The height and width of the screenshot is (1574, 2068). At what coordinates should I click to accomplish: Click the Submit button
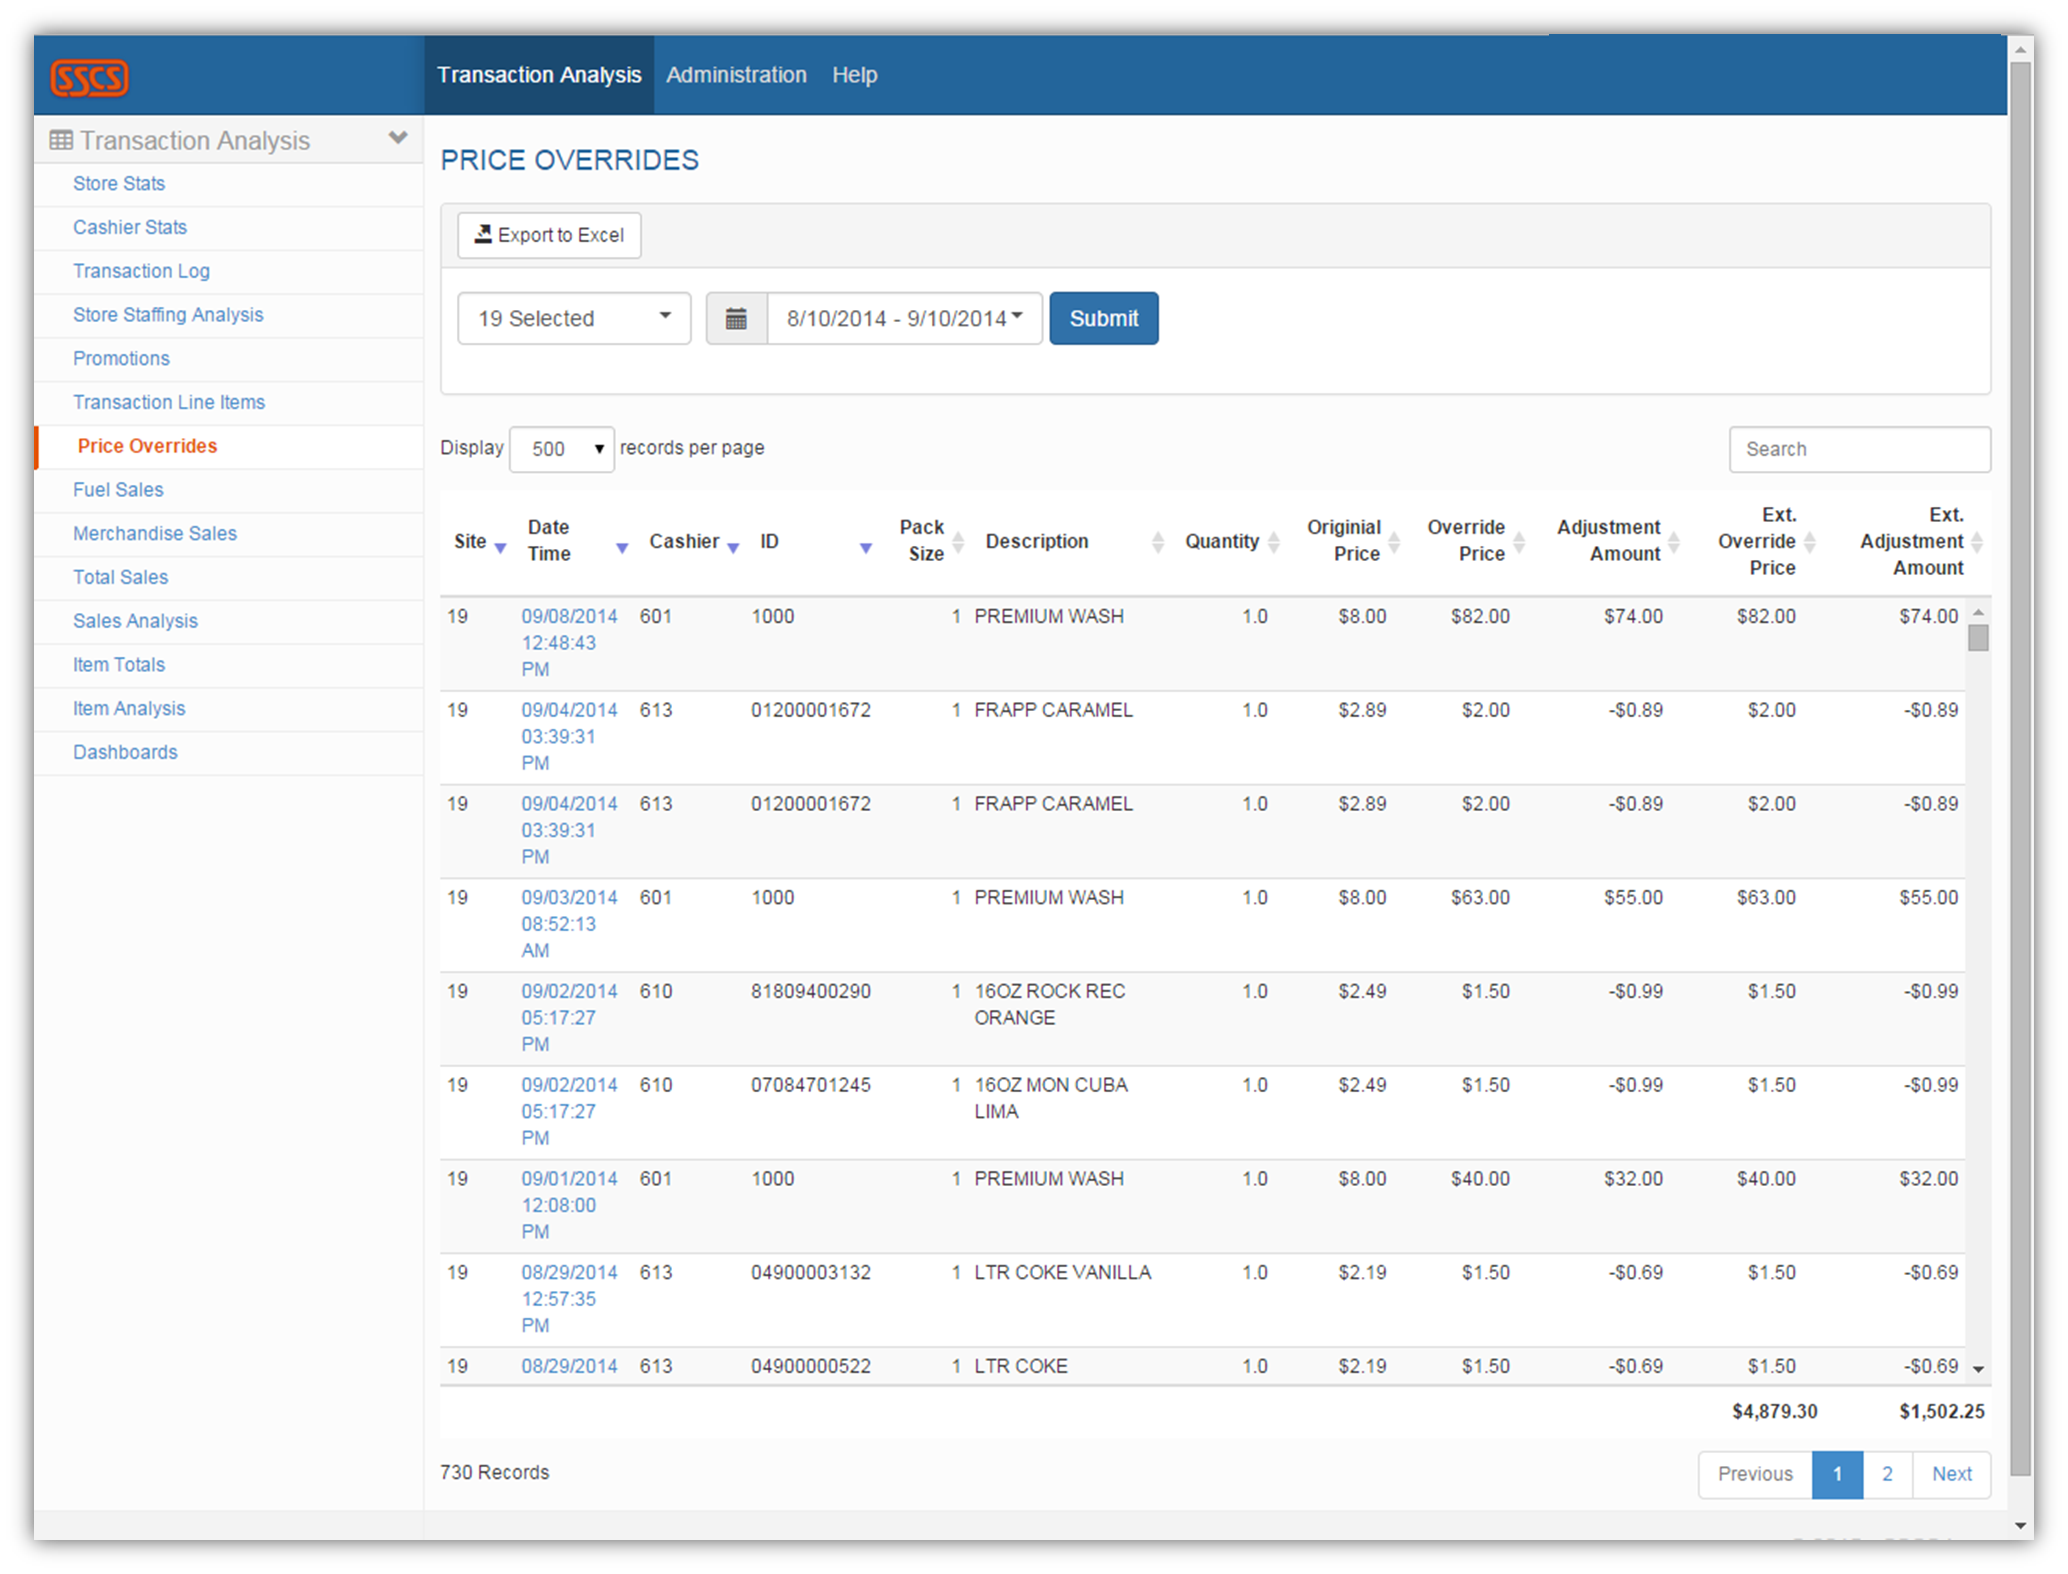coord(1103,319)
